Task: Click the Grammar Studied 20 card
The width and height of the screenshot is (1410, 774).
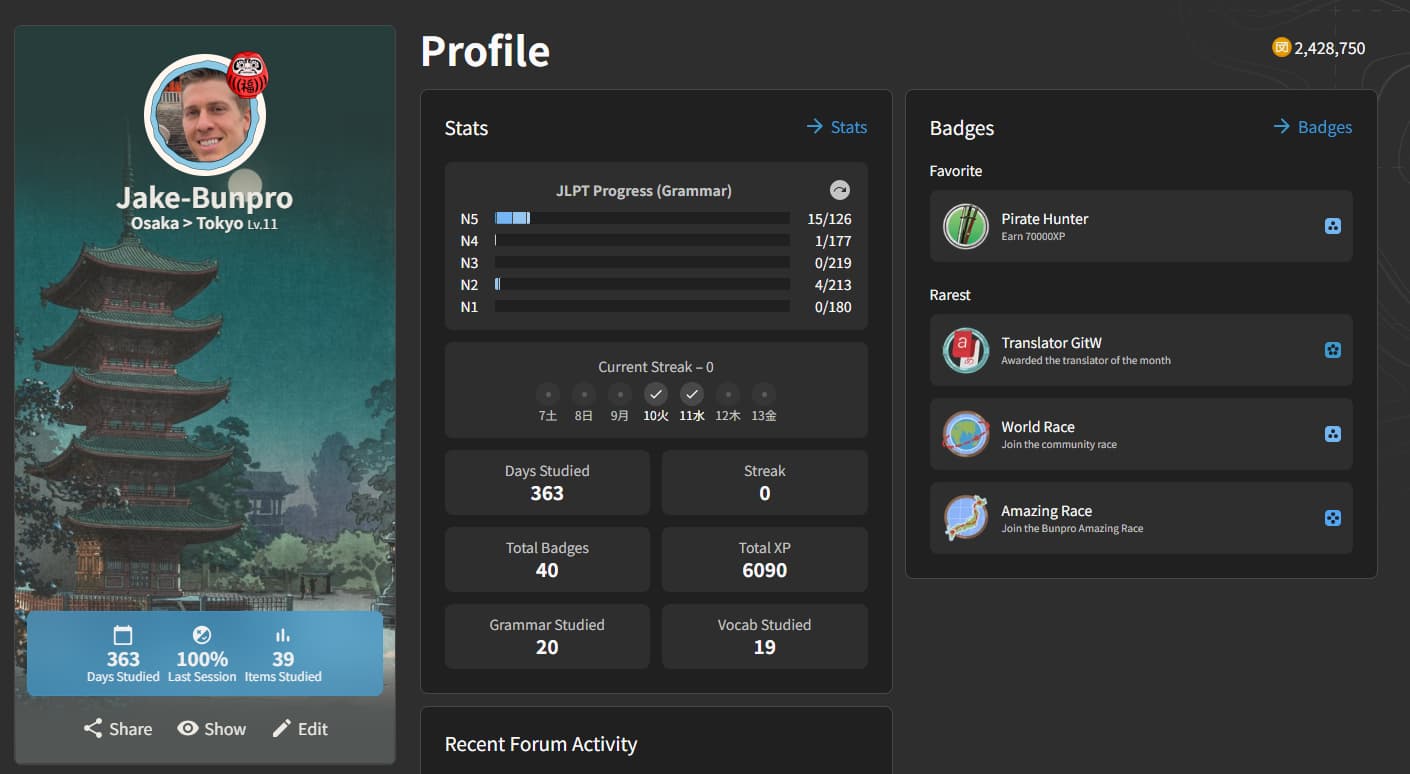Action: (547, 636)
